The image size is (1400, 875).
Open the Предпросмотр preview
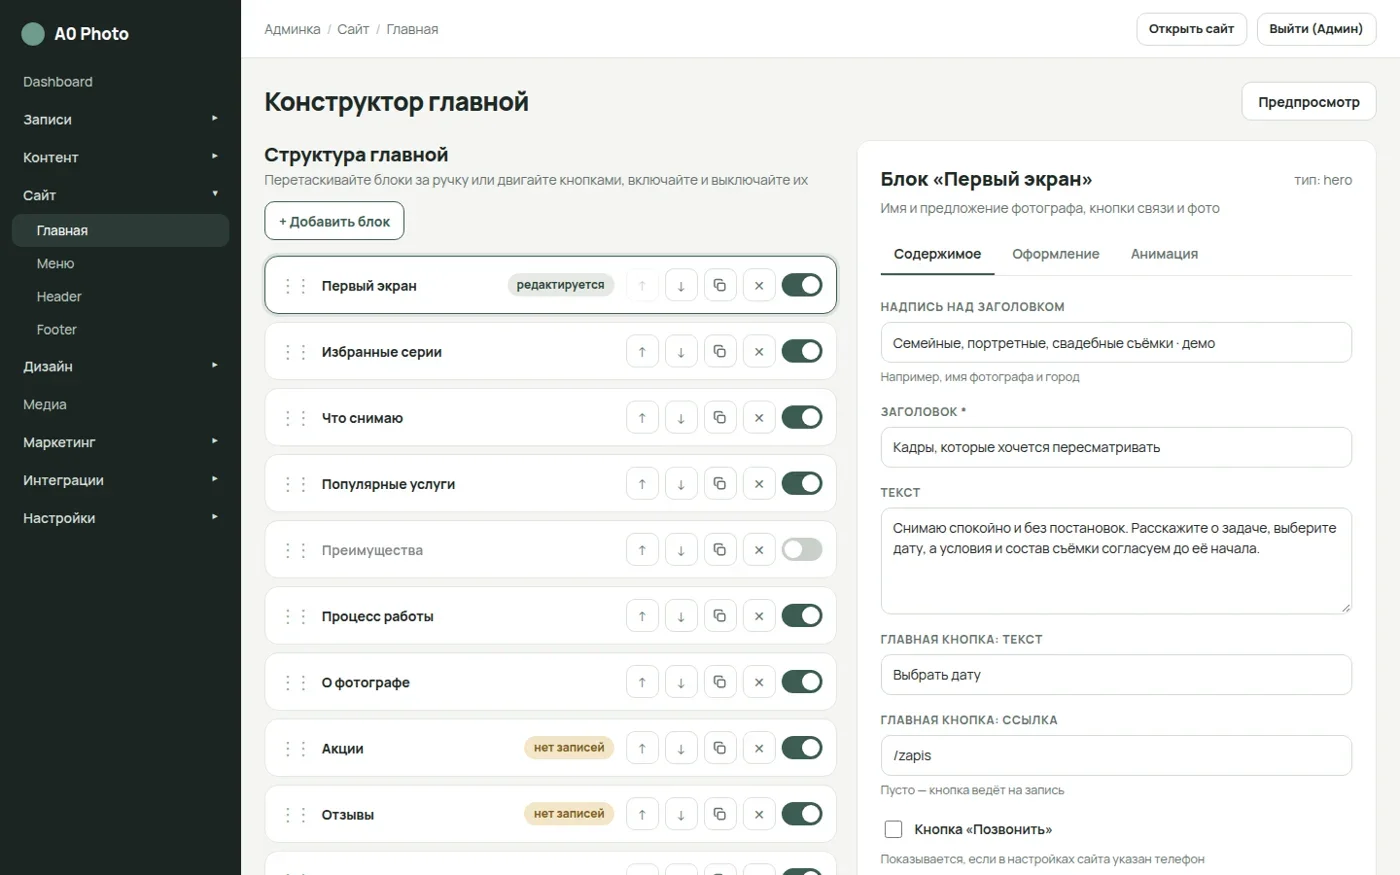(1308, 102)
